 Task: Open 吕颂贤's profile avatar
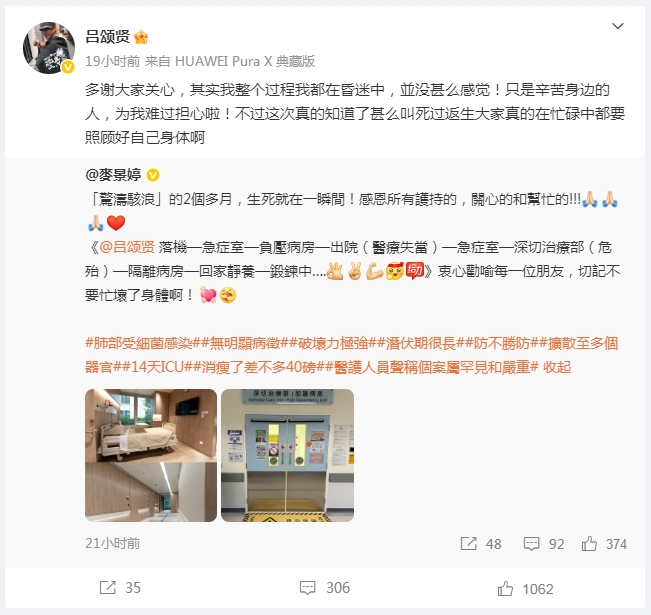coord(49,48)
